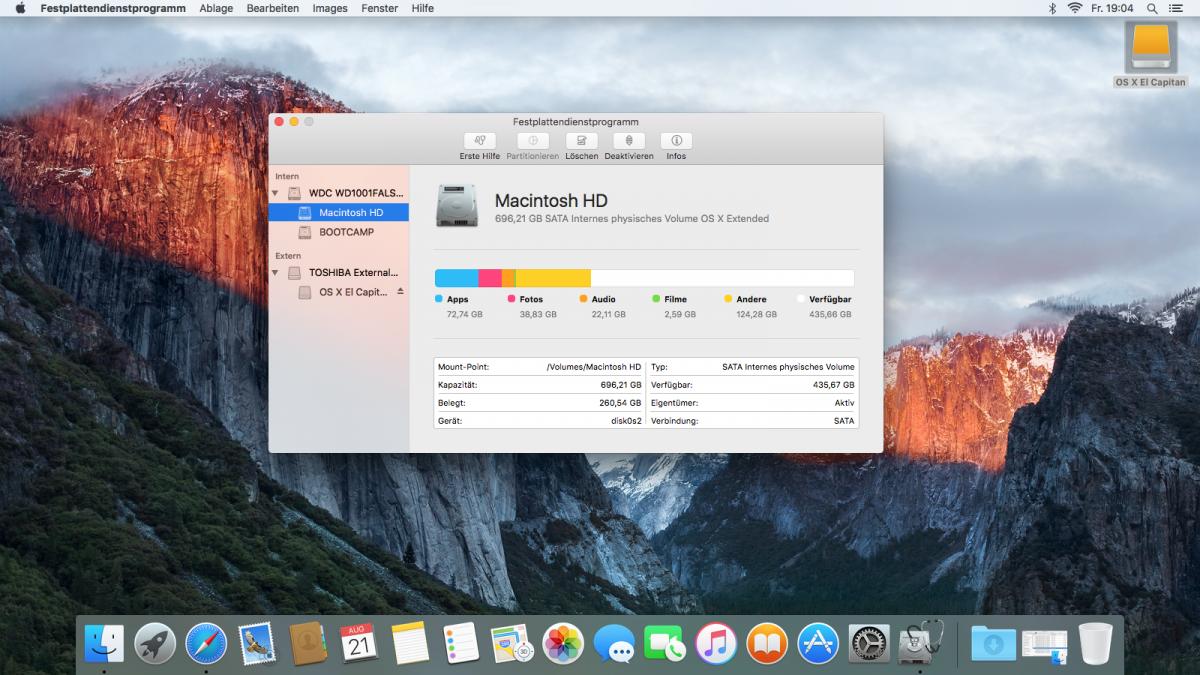Image resolution: width=1200 pixels, height=675 pixels.
Task: Click the Verfügbar legend label
Action: (x=830, y=299)
